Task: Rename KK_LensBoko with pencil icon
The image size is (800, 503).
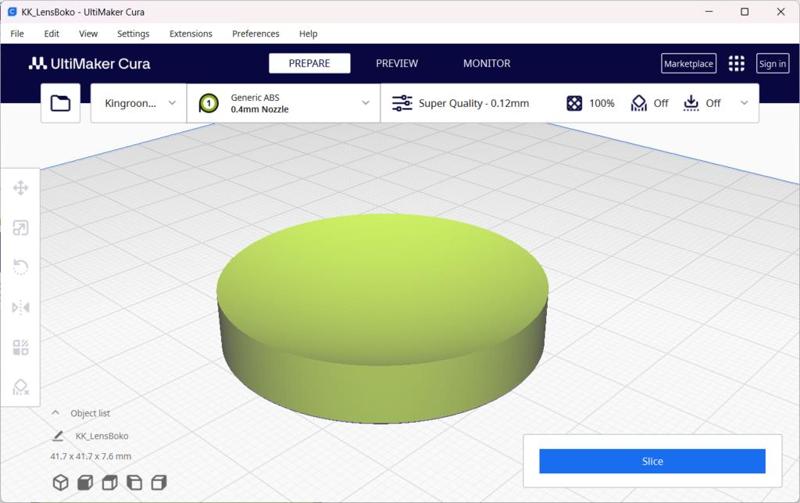Action: tap(58, 436)
